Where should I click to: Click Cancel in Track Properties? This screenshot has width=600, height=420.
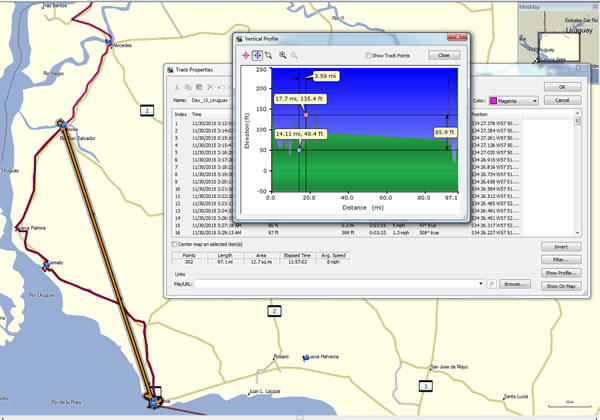[x=562, y=100]
